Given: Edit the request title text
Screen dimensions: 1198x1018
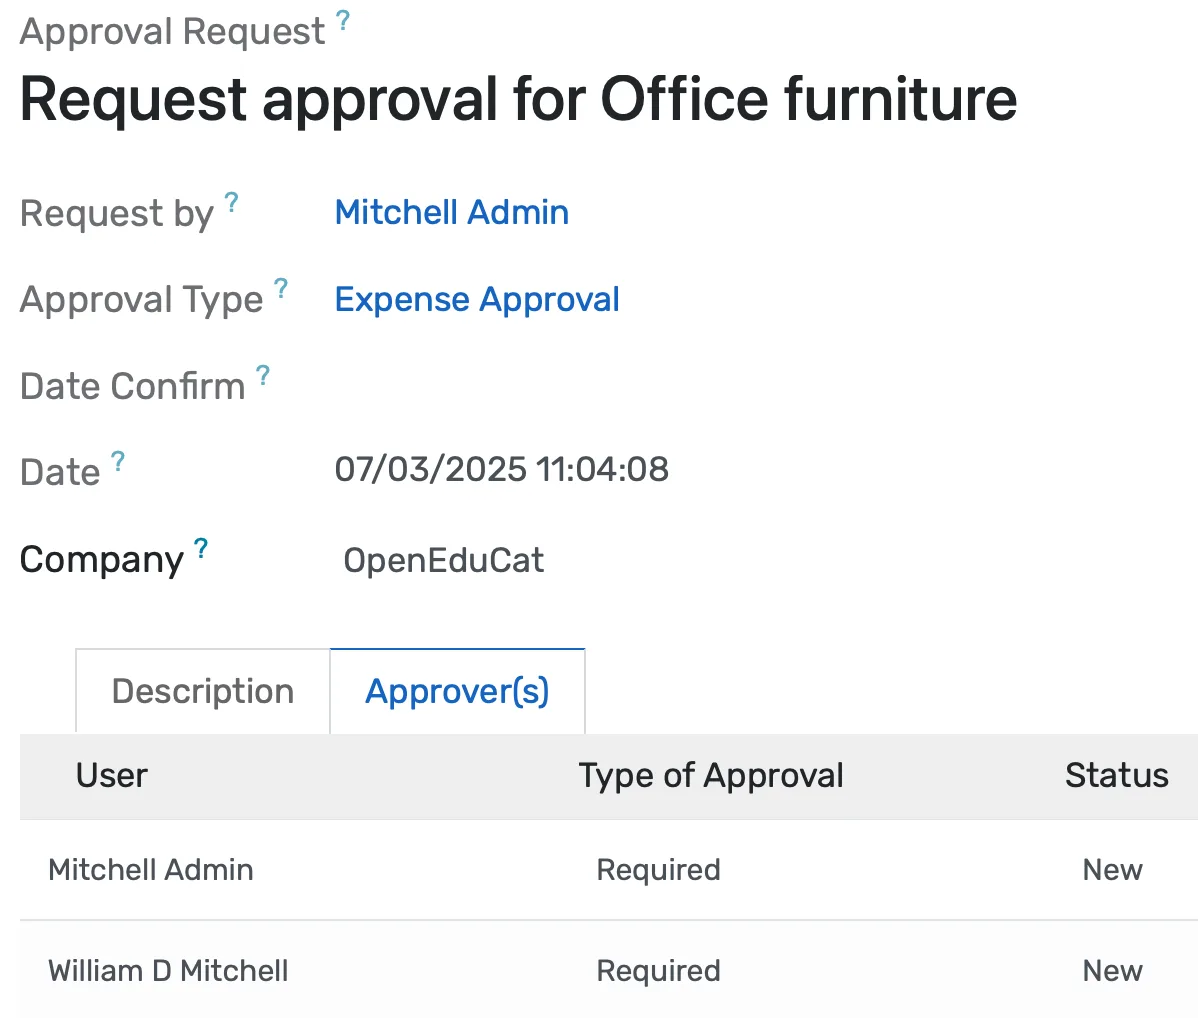Looking at the screenshot, I should pyautogui.click(x=518, y=97).
